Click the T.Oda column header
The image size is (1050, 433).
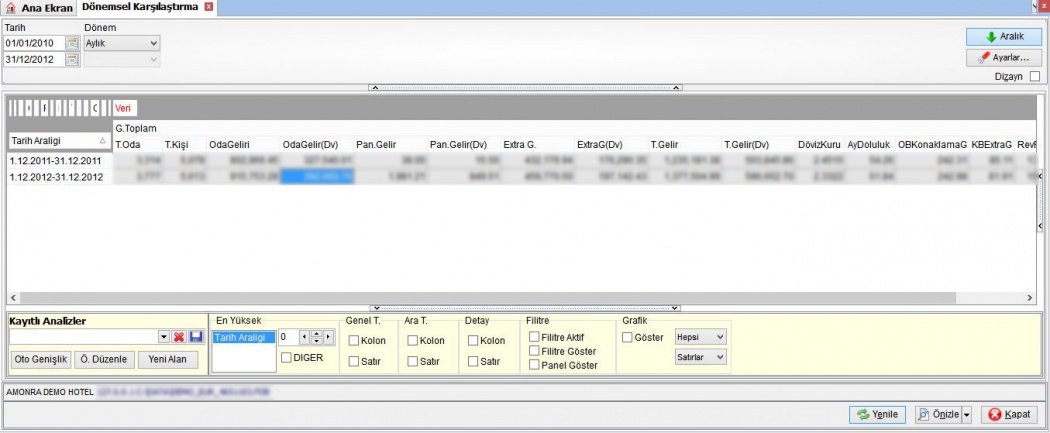pyautogui.click(x=137, y=144)
